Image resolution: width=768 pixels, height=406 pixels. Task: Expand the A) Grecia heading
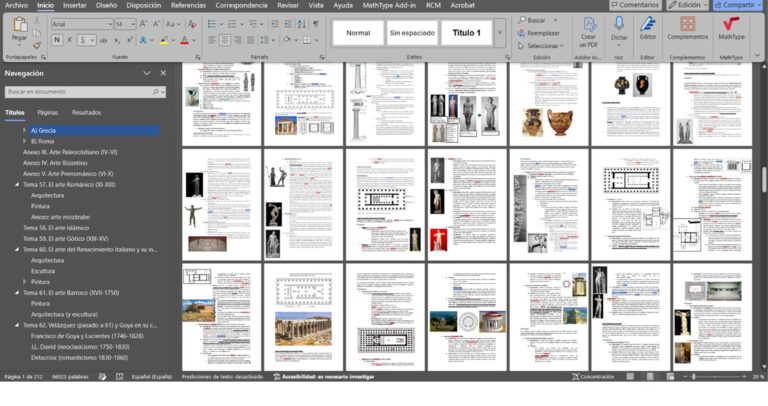(24, 130)
